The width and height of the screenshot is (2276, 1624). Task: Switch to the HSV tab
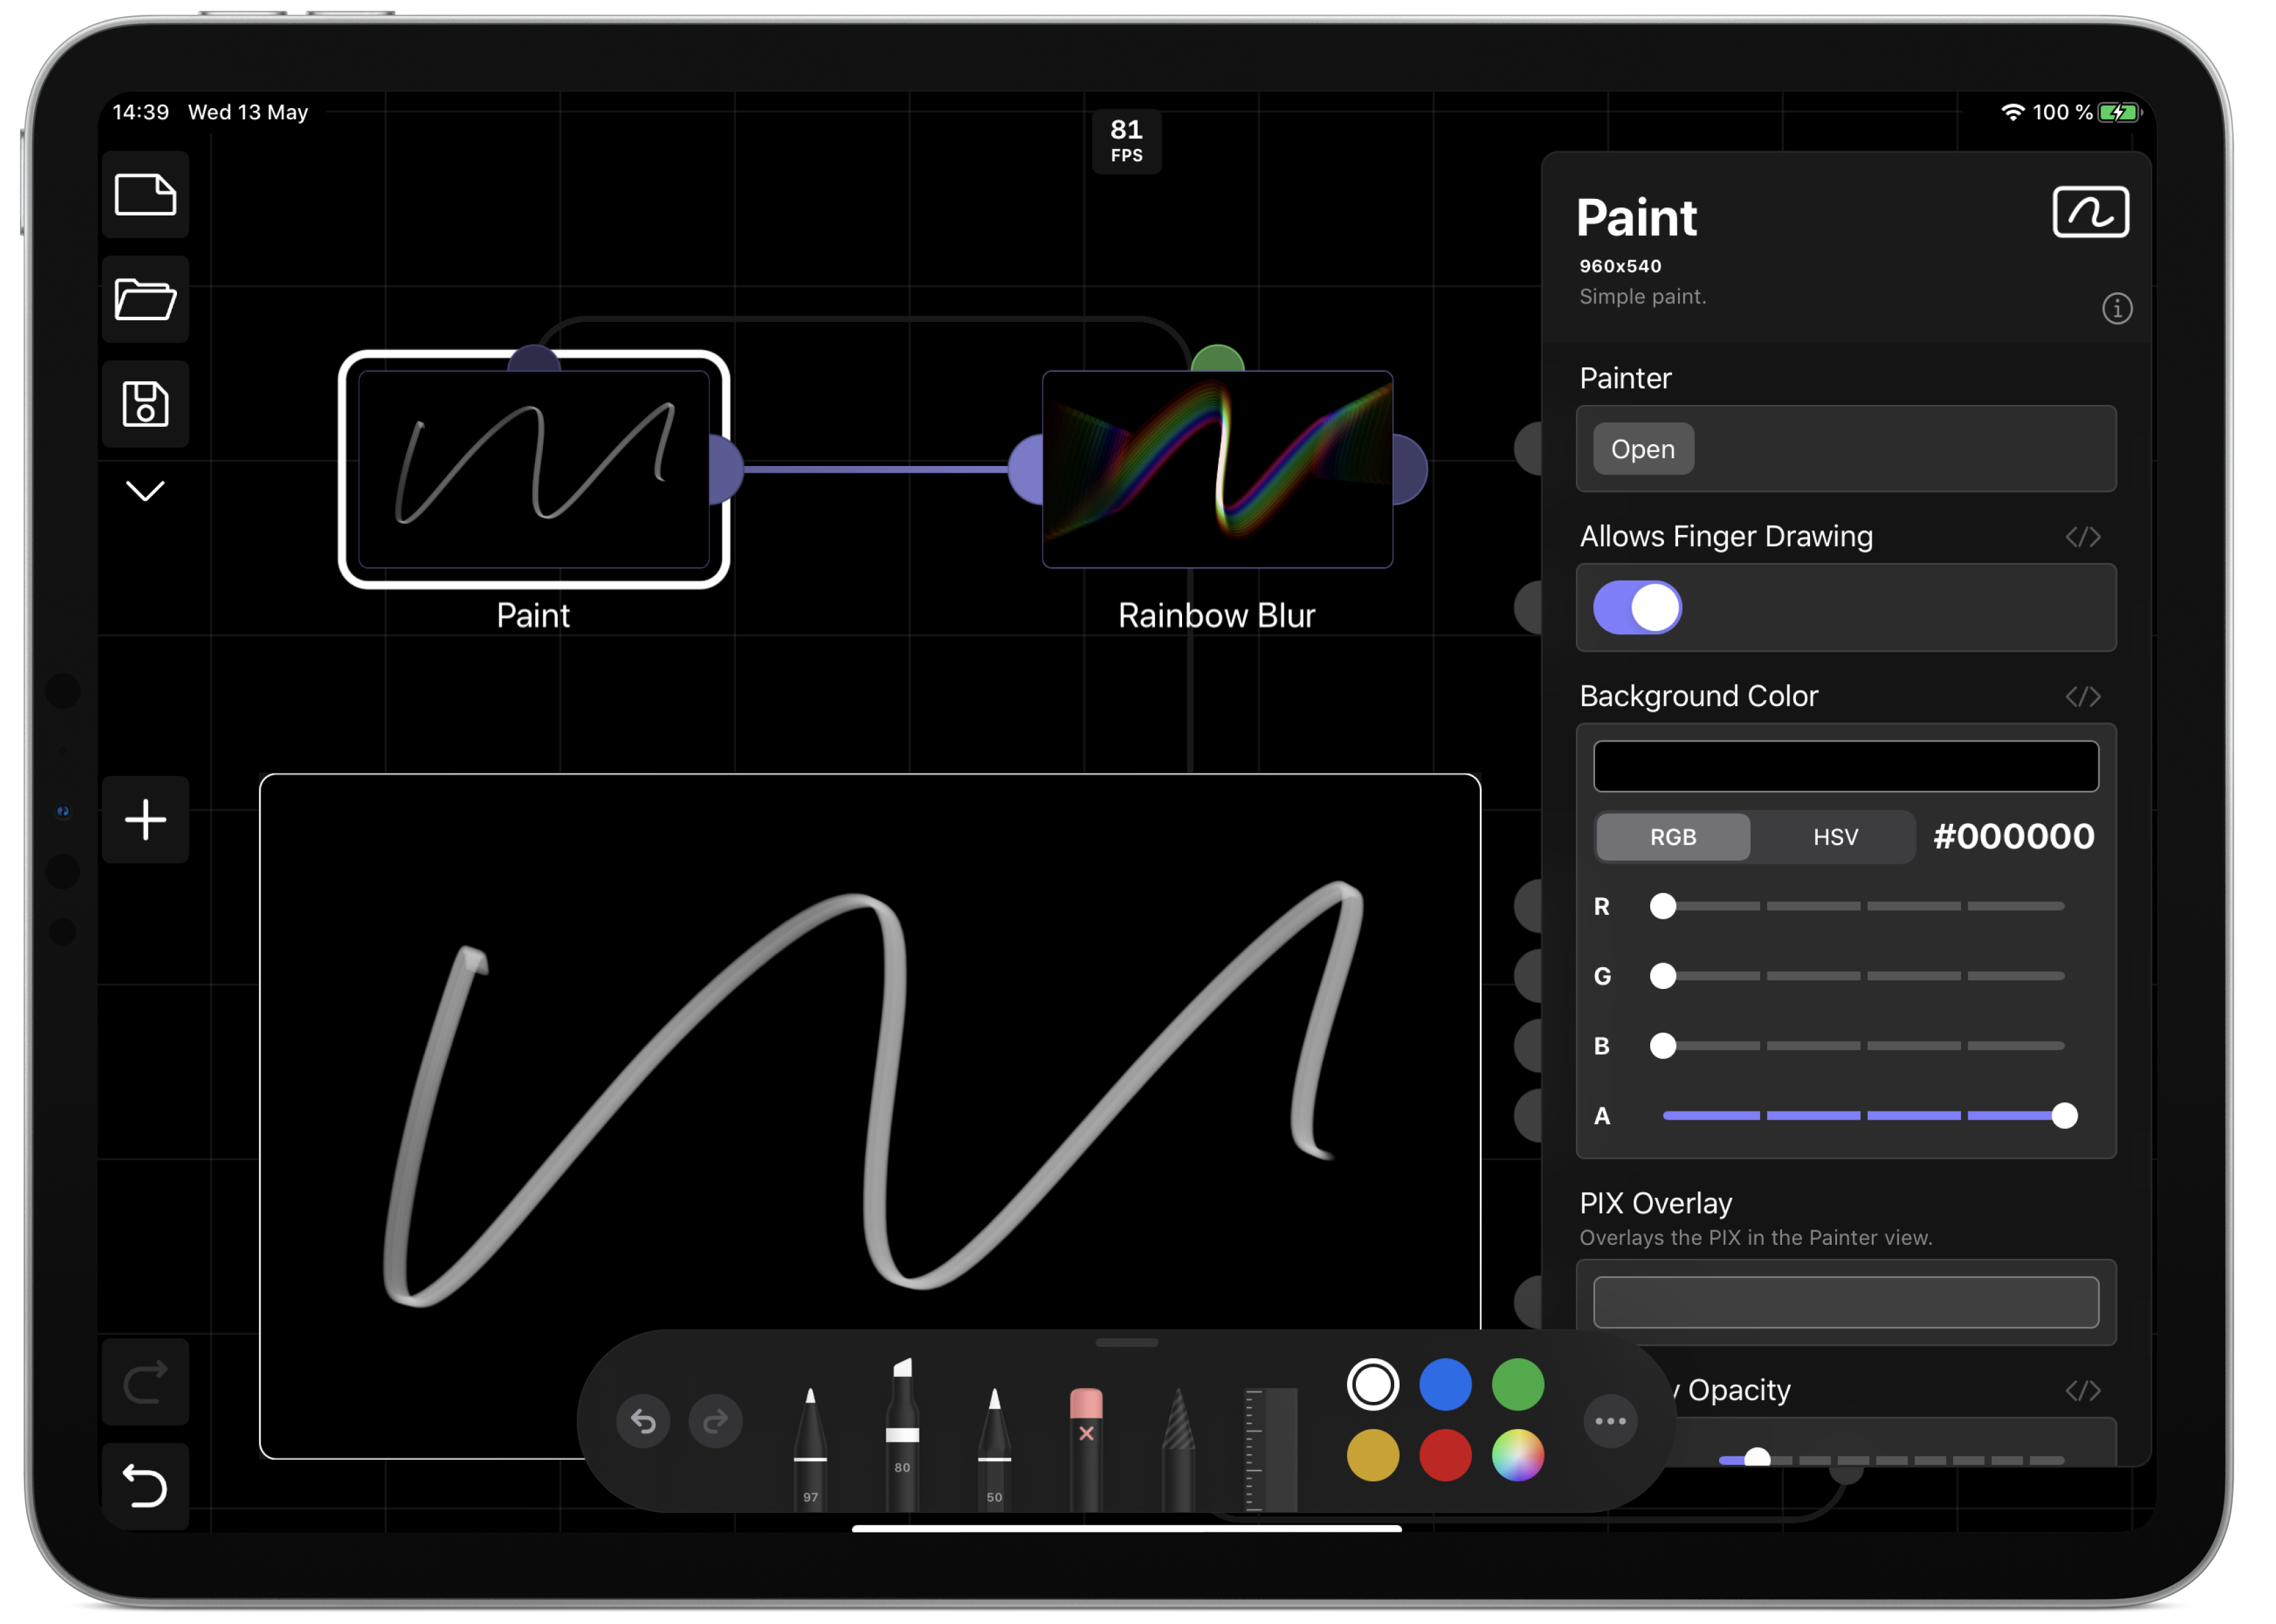[1835, 837]
